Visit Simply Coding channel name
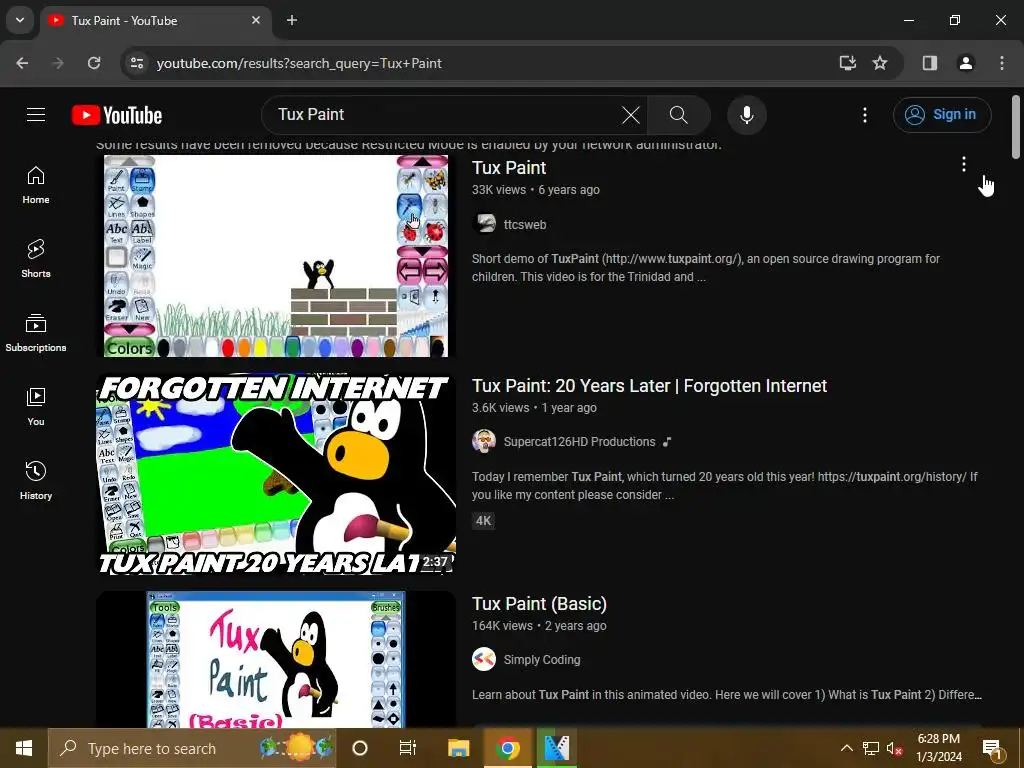This screenshot has width=1024, height=768. click(542, 660)
